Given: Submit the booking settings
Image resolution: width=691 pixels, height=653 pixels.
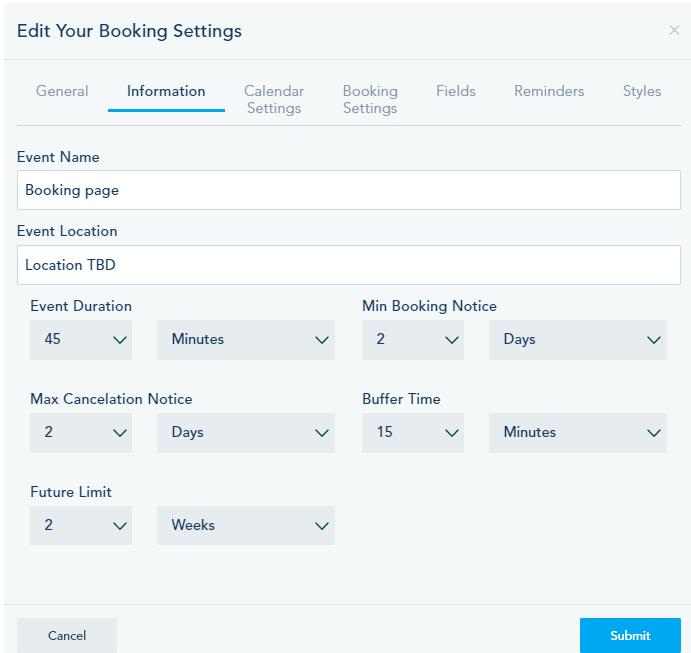Looking at the screenshot, I should click(x=630, y=635).
